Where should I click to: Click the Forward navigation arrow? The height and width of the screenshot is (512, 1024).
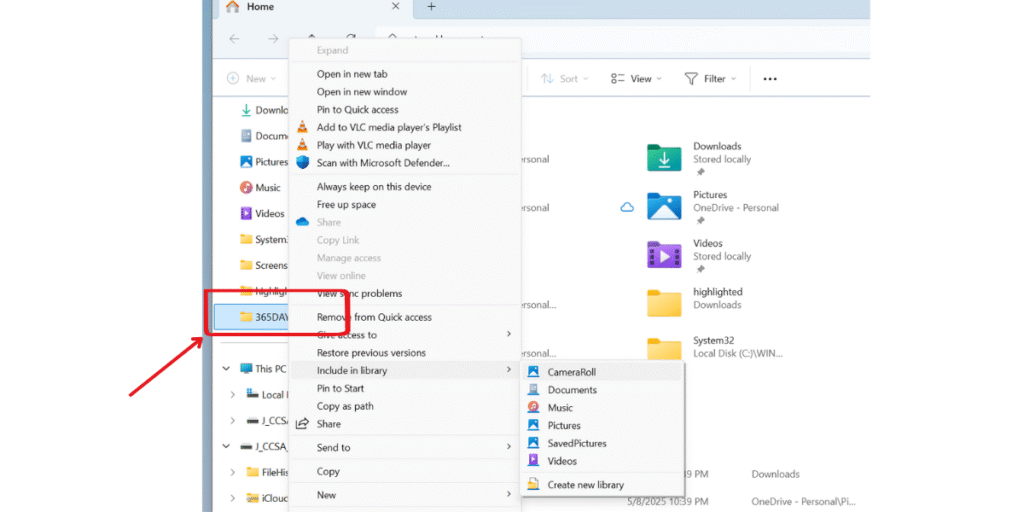[x=273, y=39]
